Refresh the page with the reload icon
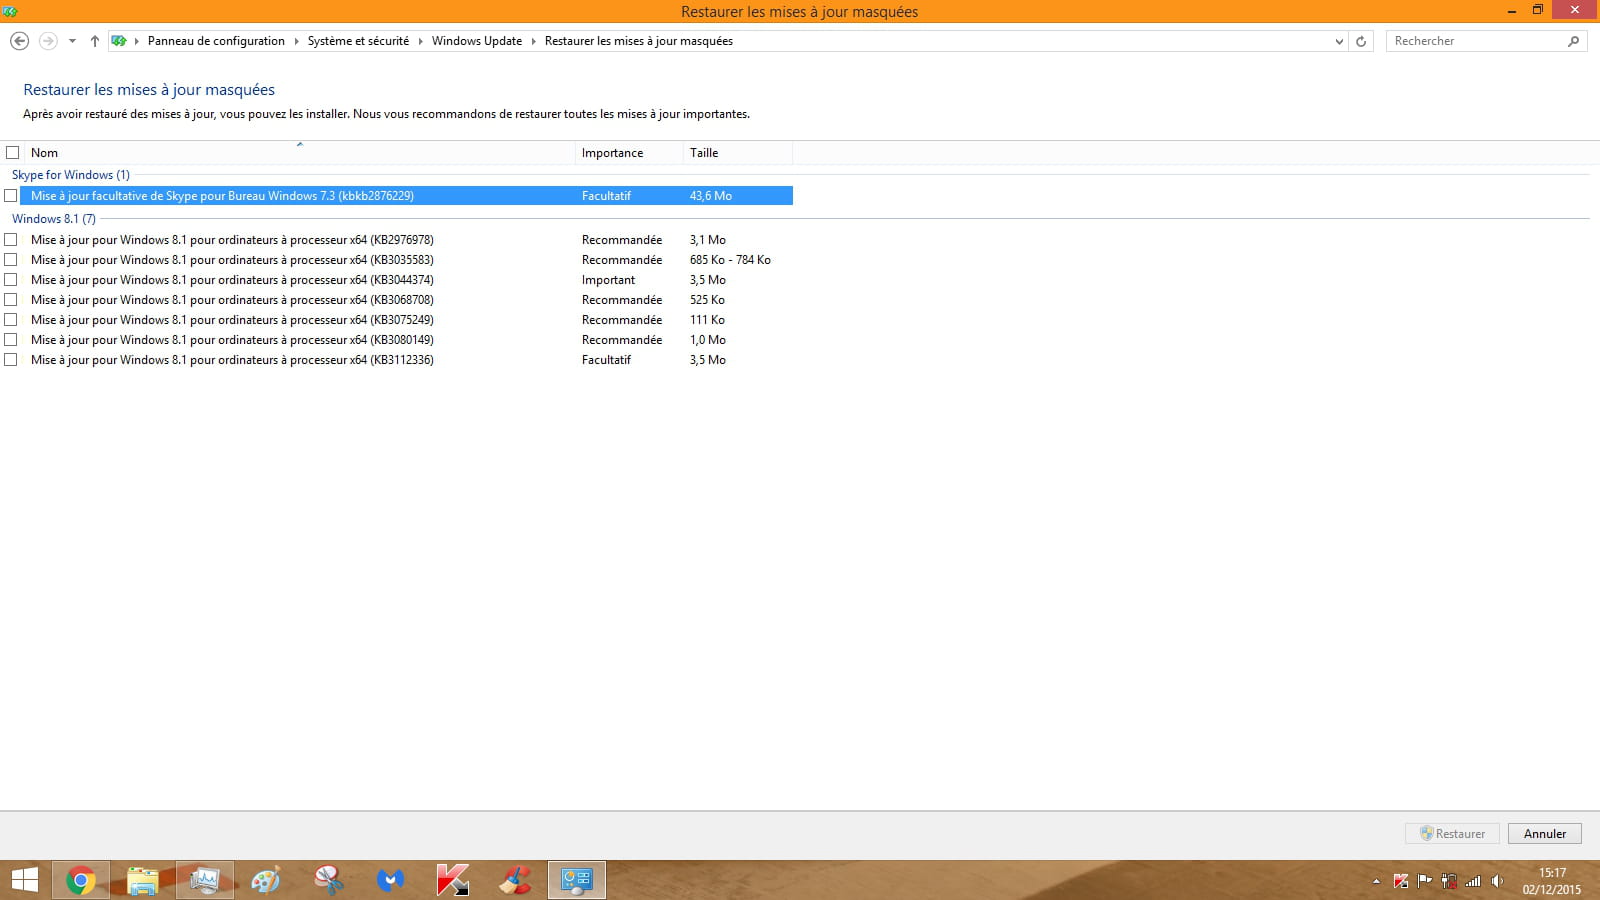Image resolution: width=1600 pixels, height=900 pixels. (x=1360, y=41)
